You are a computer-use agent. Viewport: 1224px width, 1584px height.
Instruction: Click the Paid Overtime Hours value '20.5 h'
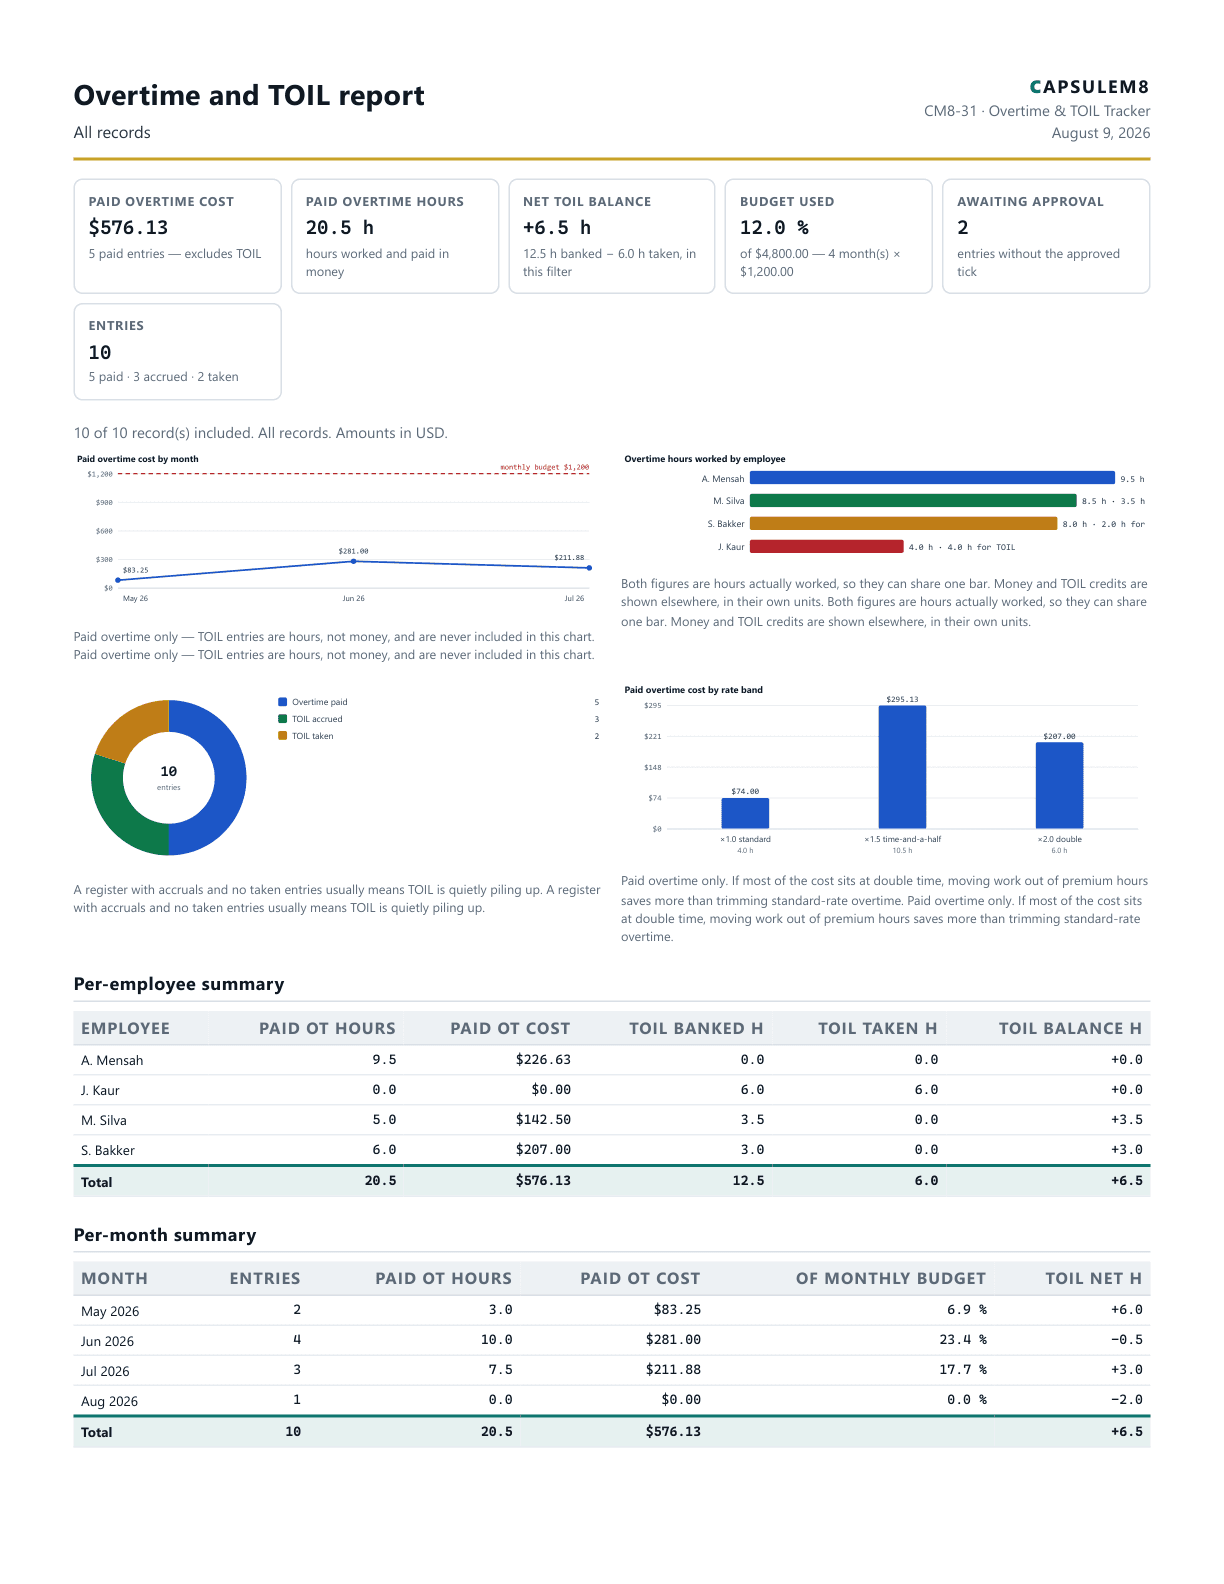340,228
